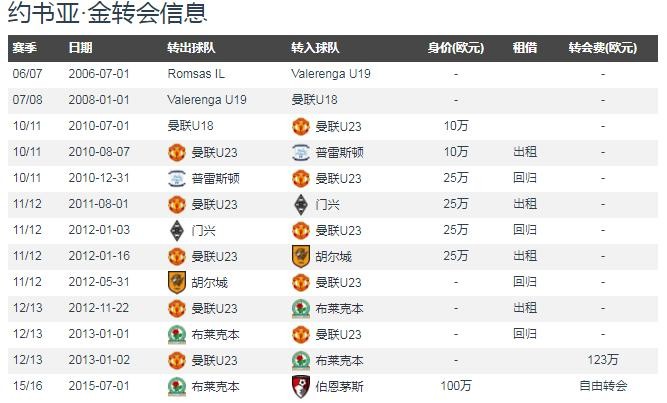
Task: Click the 身价(欧元) column header
Action: [456, 48]
